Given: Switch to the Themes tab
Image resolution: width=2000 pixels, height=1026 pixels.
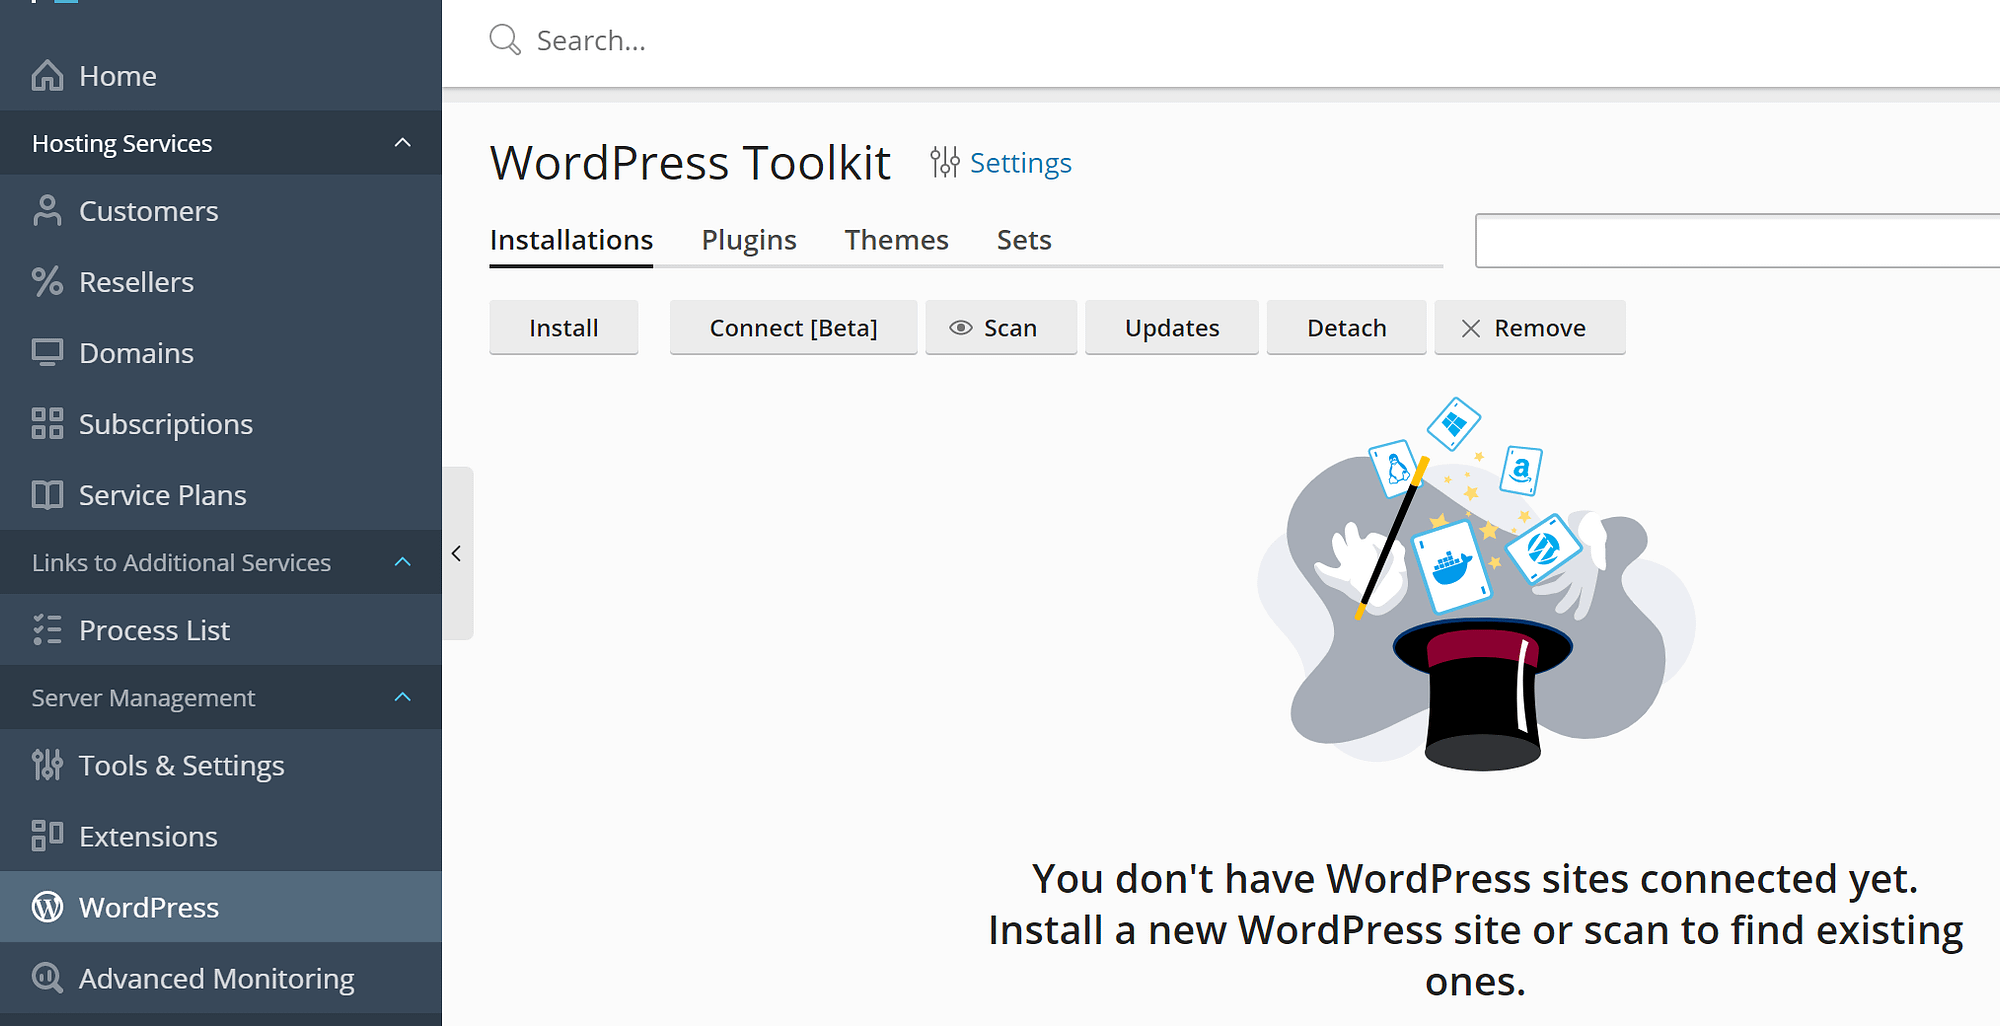Looking at the screenshot, I should pos(896,240).
